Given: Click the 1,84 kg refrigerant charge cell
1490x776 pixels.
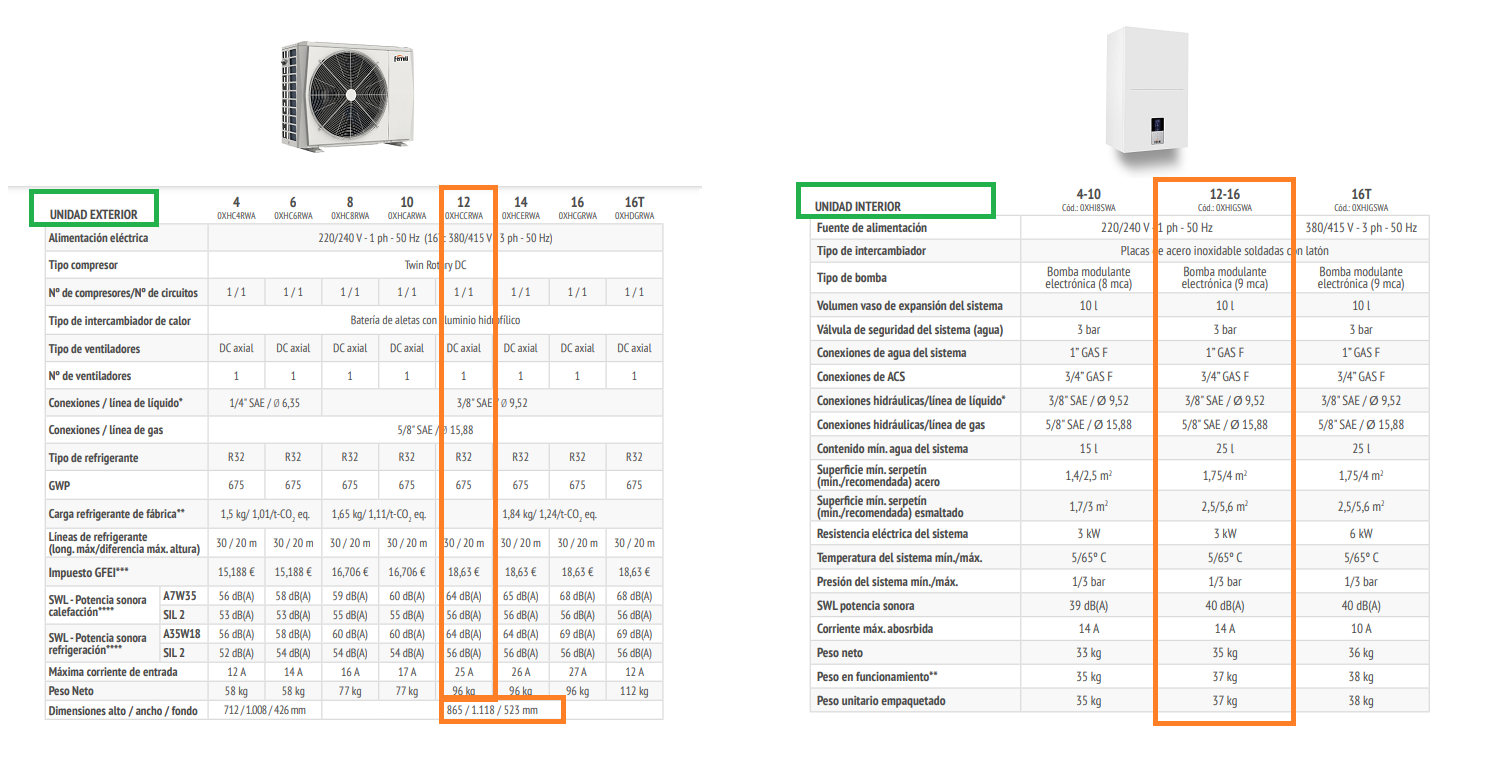Looking at the screenshot, I should (550, 514).
